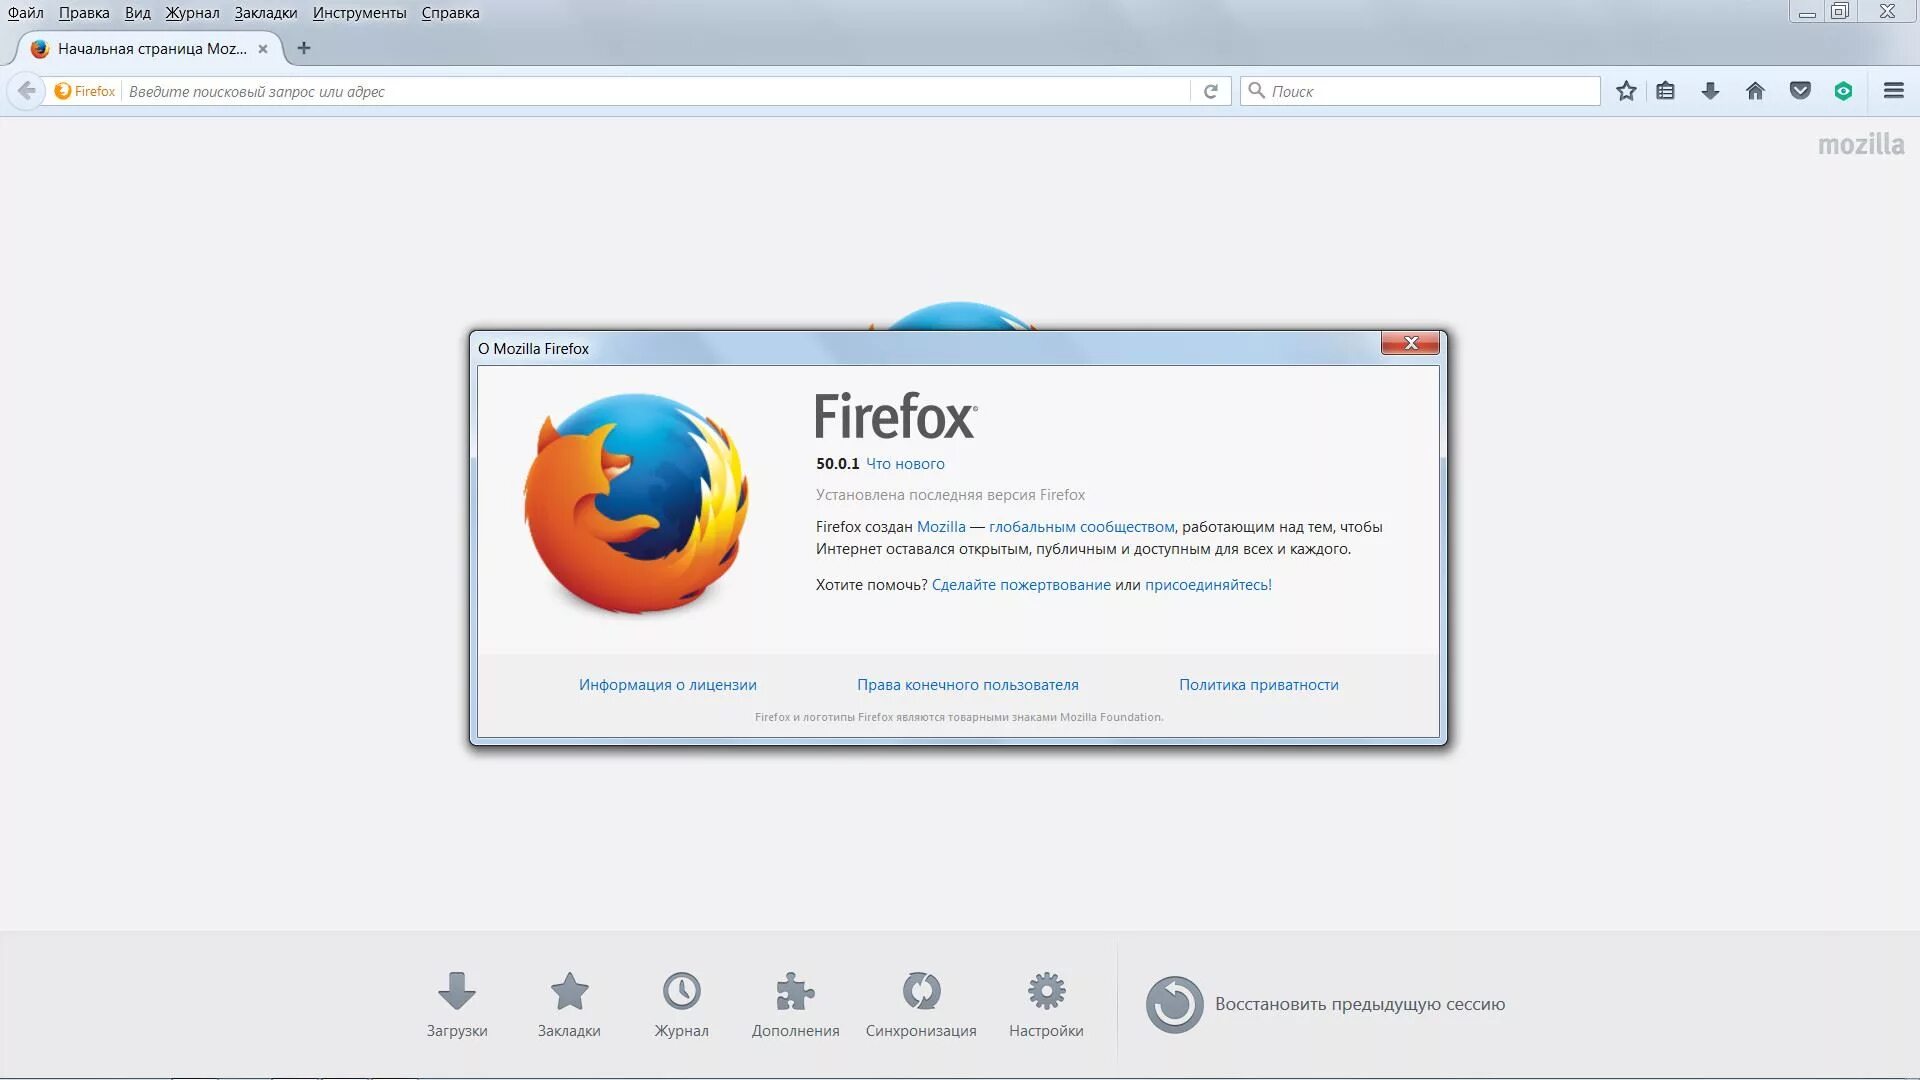1920x1080 pixels.
Task: Open the Правка menu
Action: (84, 13)
